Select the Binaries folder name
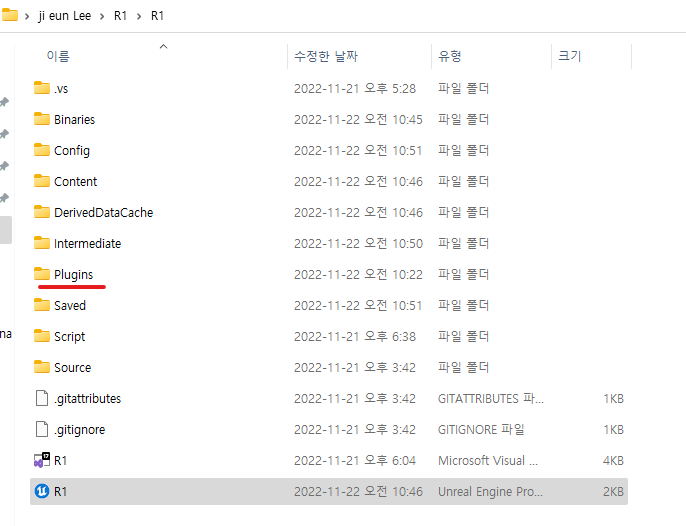 click(74, 119)
